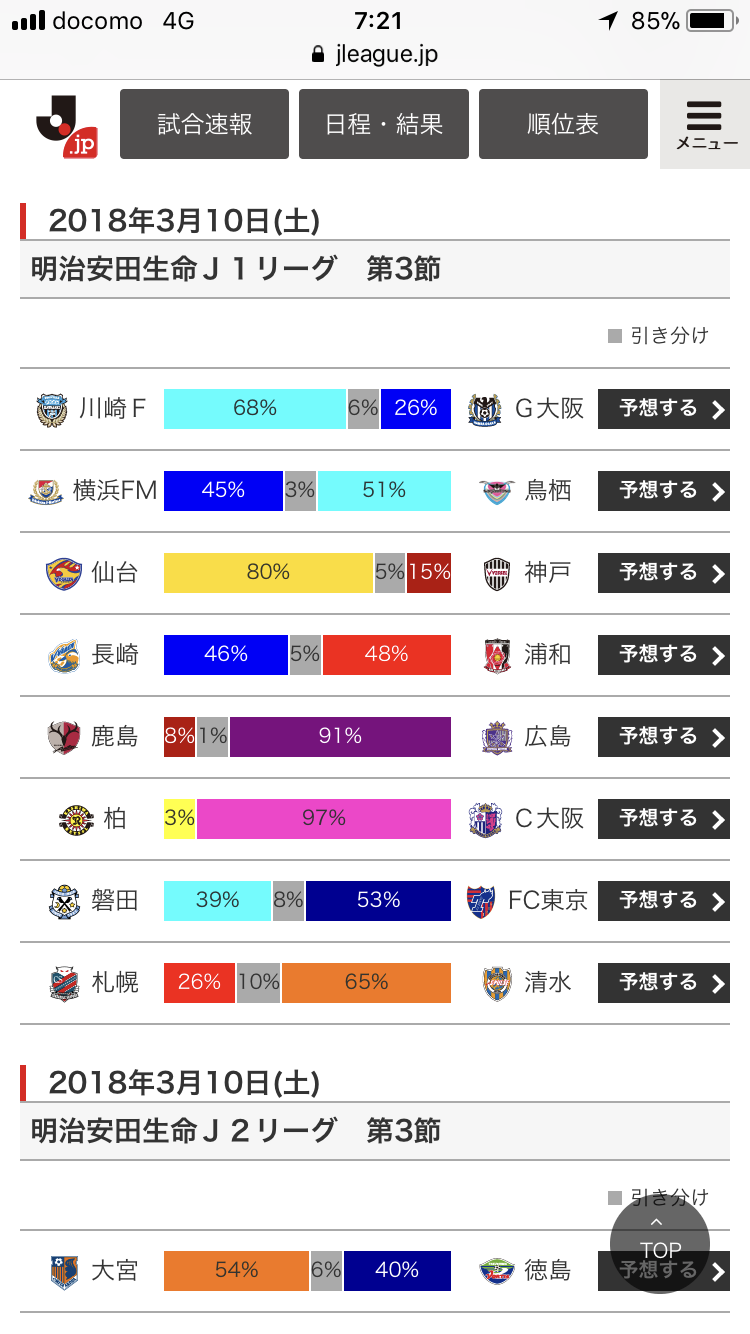The image size is (750, 1334).
Task: Tap the Kashiwa Reysol team crest
Action: pos(75,819)
